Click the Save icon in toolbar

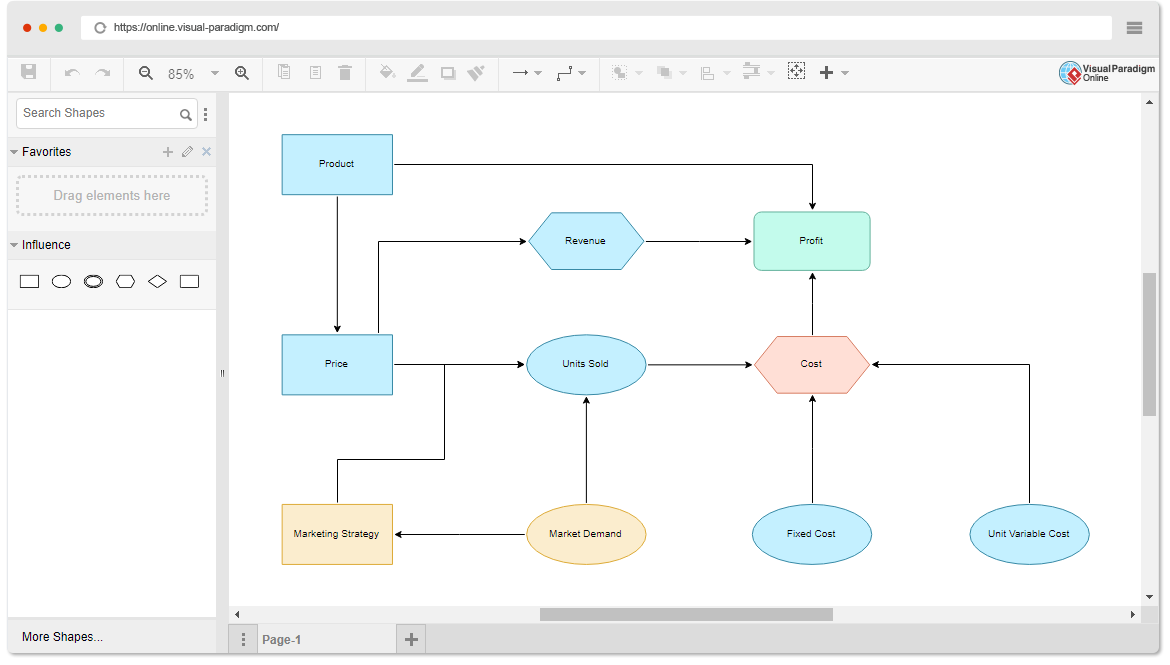(x=28, y=72)
